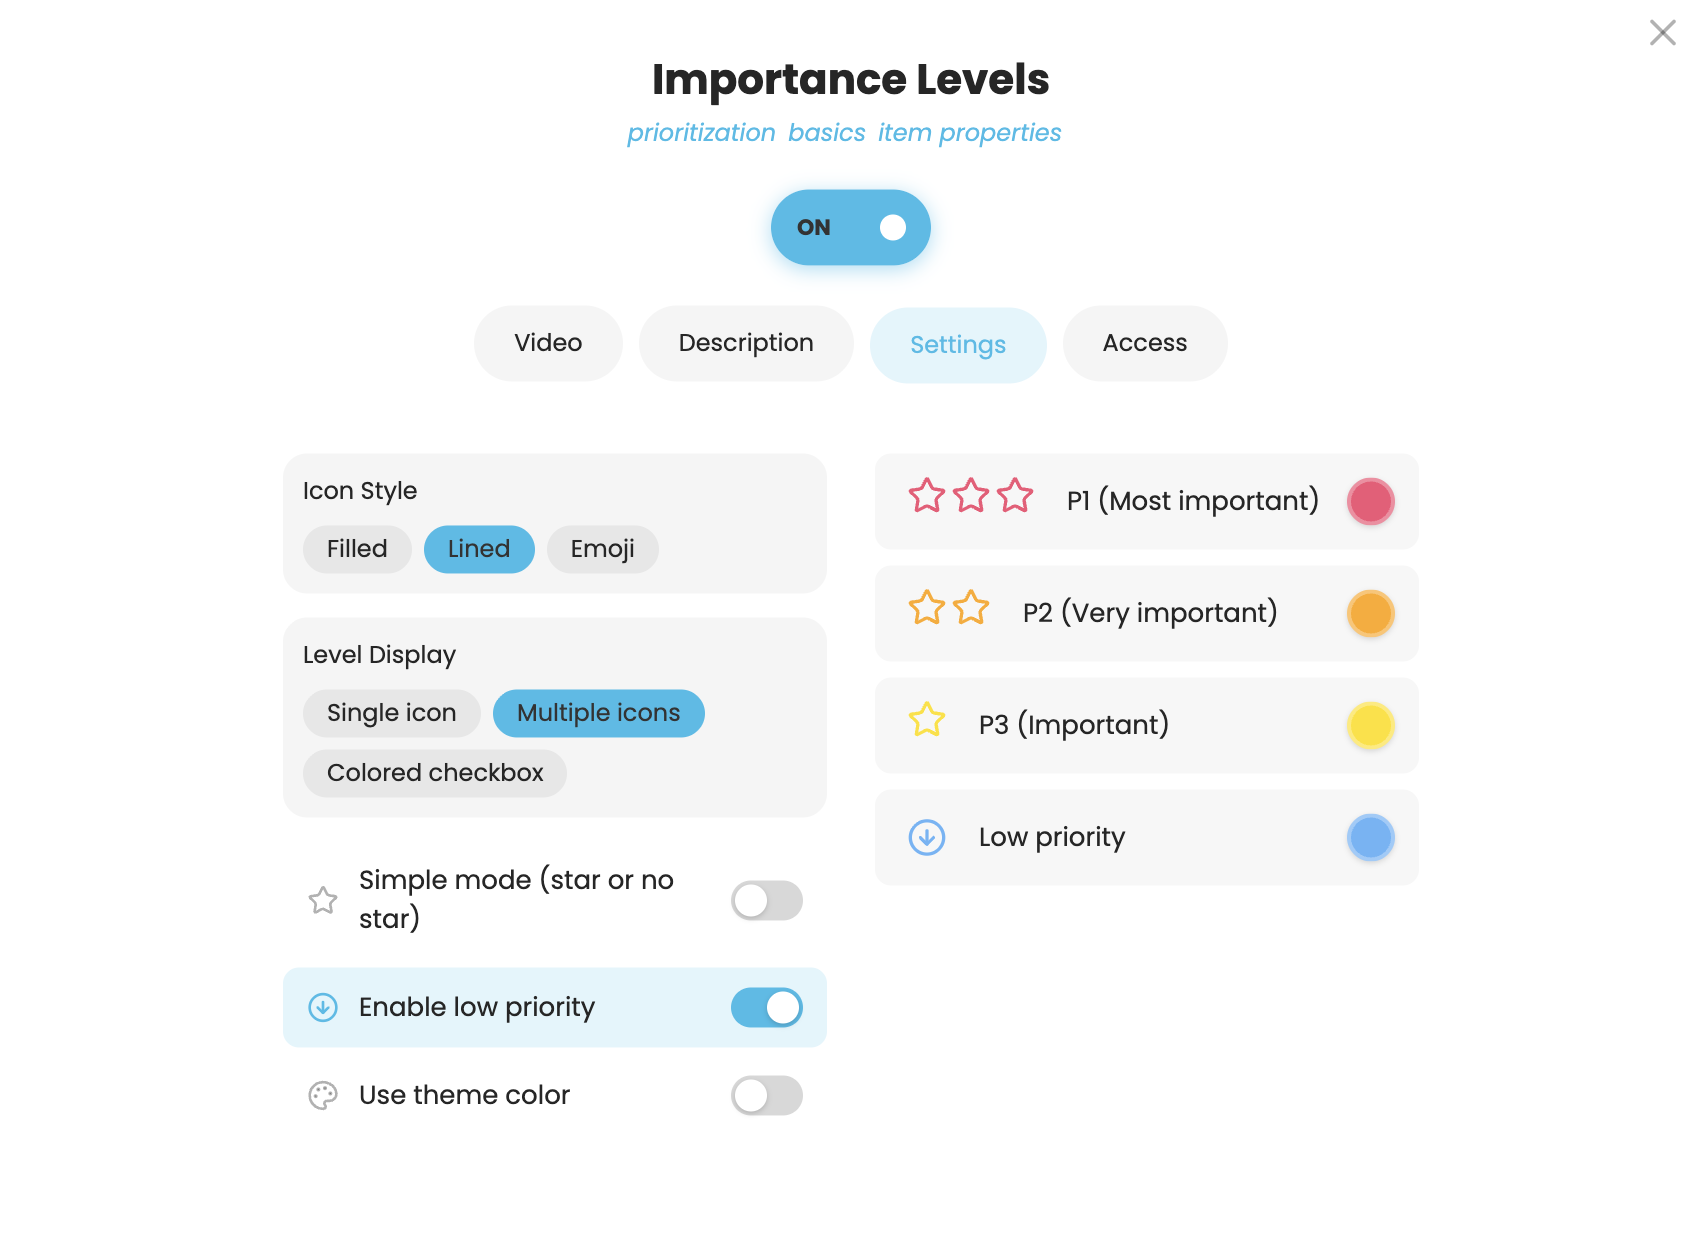Click the item properties link
This screenshot has height=1242, width=1702.
click(969, 132)
